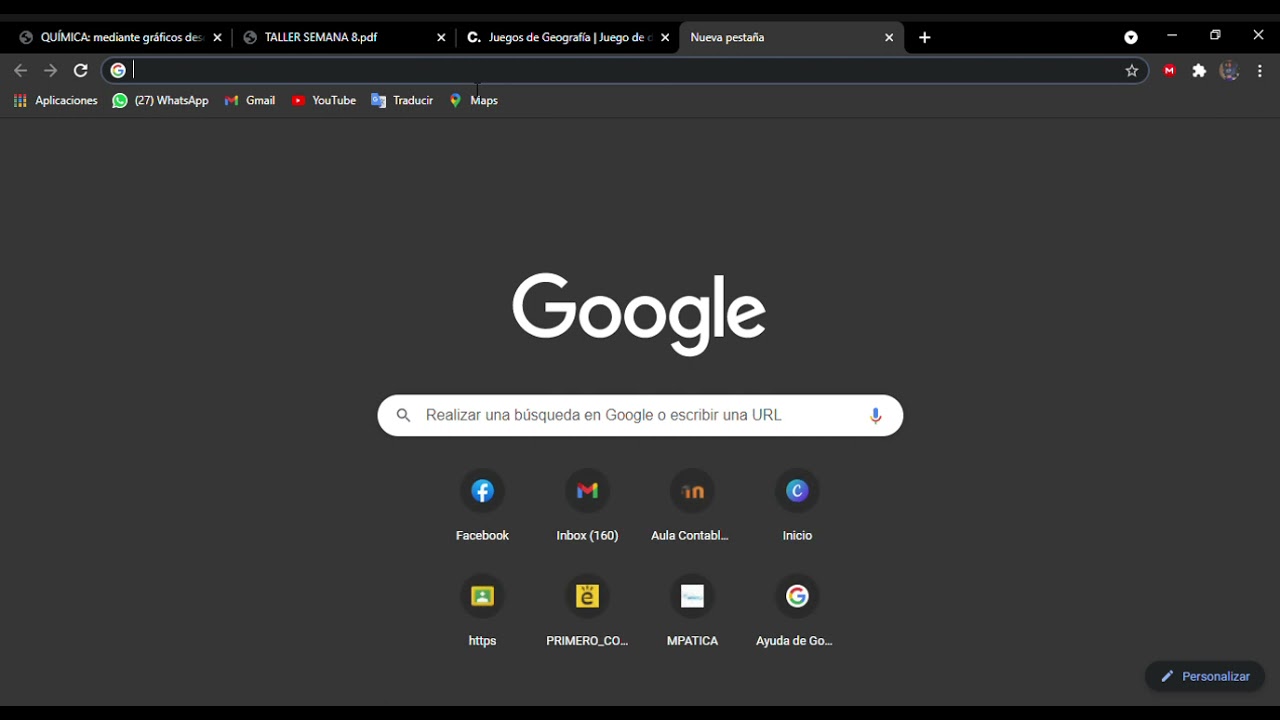Reload the current page
The image size is (1280, 720).
pos(81,71)
